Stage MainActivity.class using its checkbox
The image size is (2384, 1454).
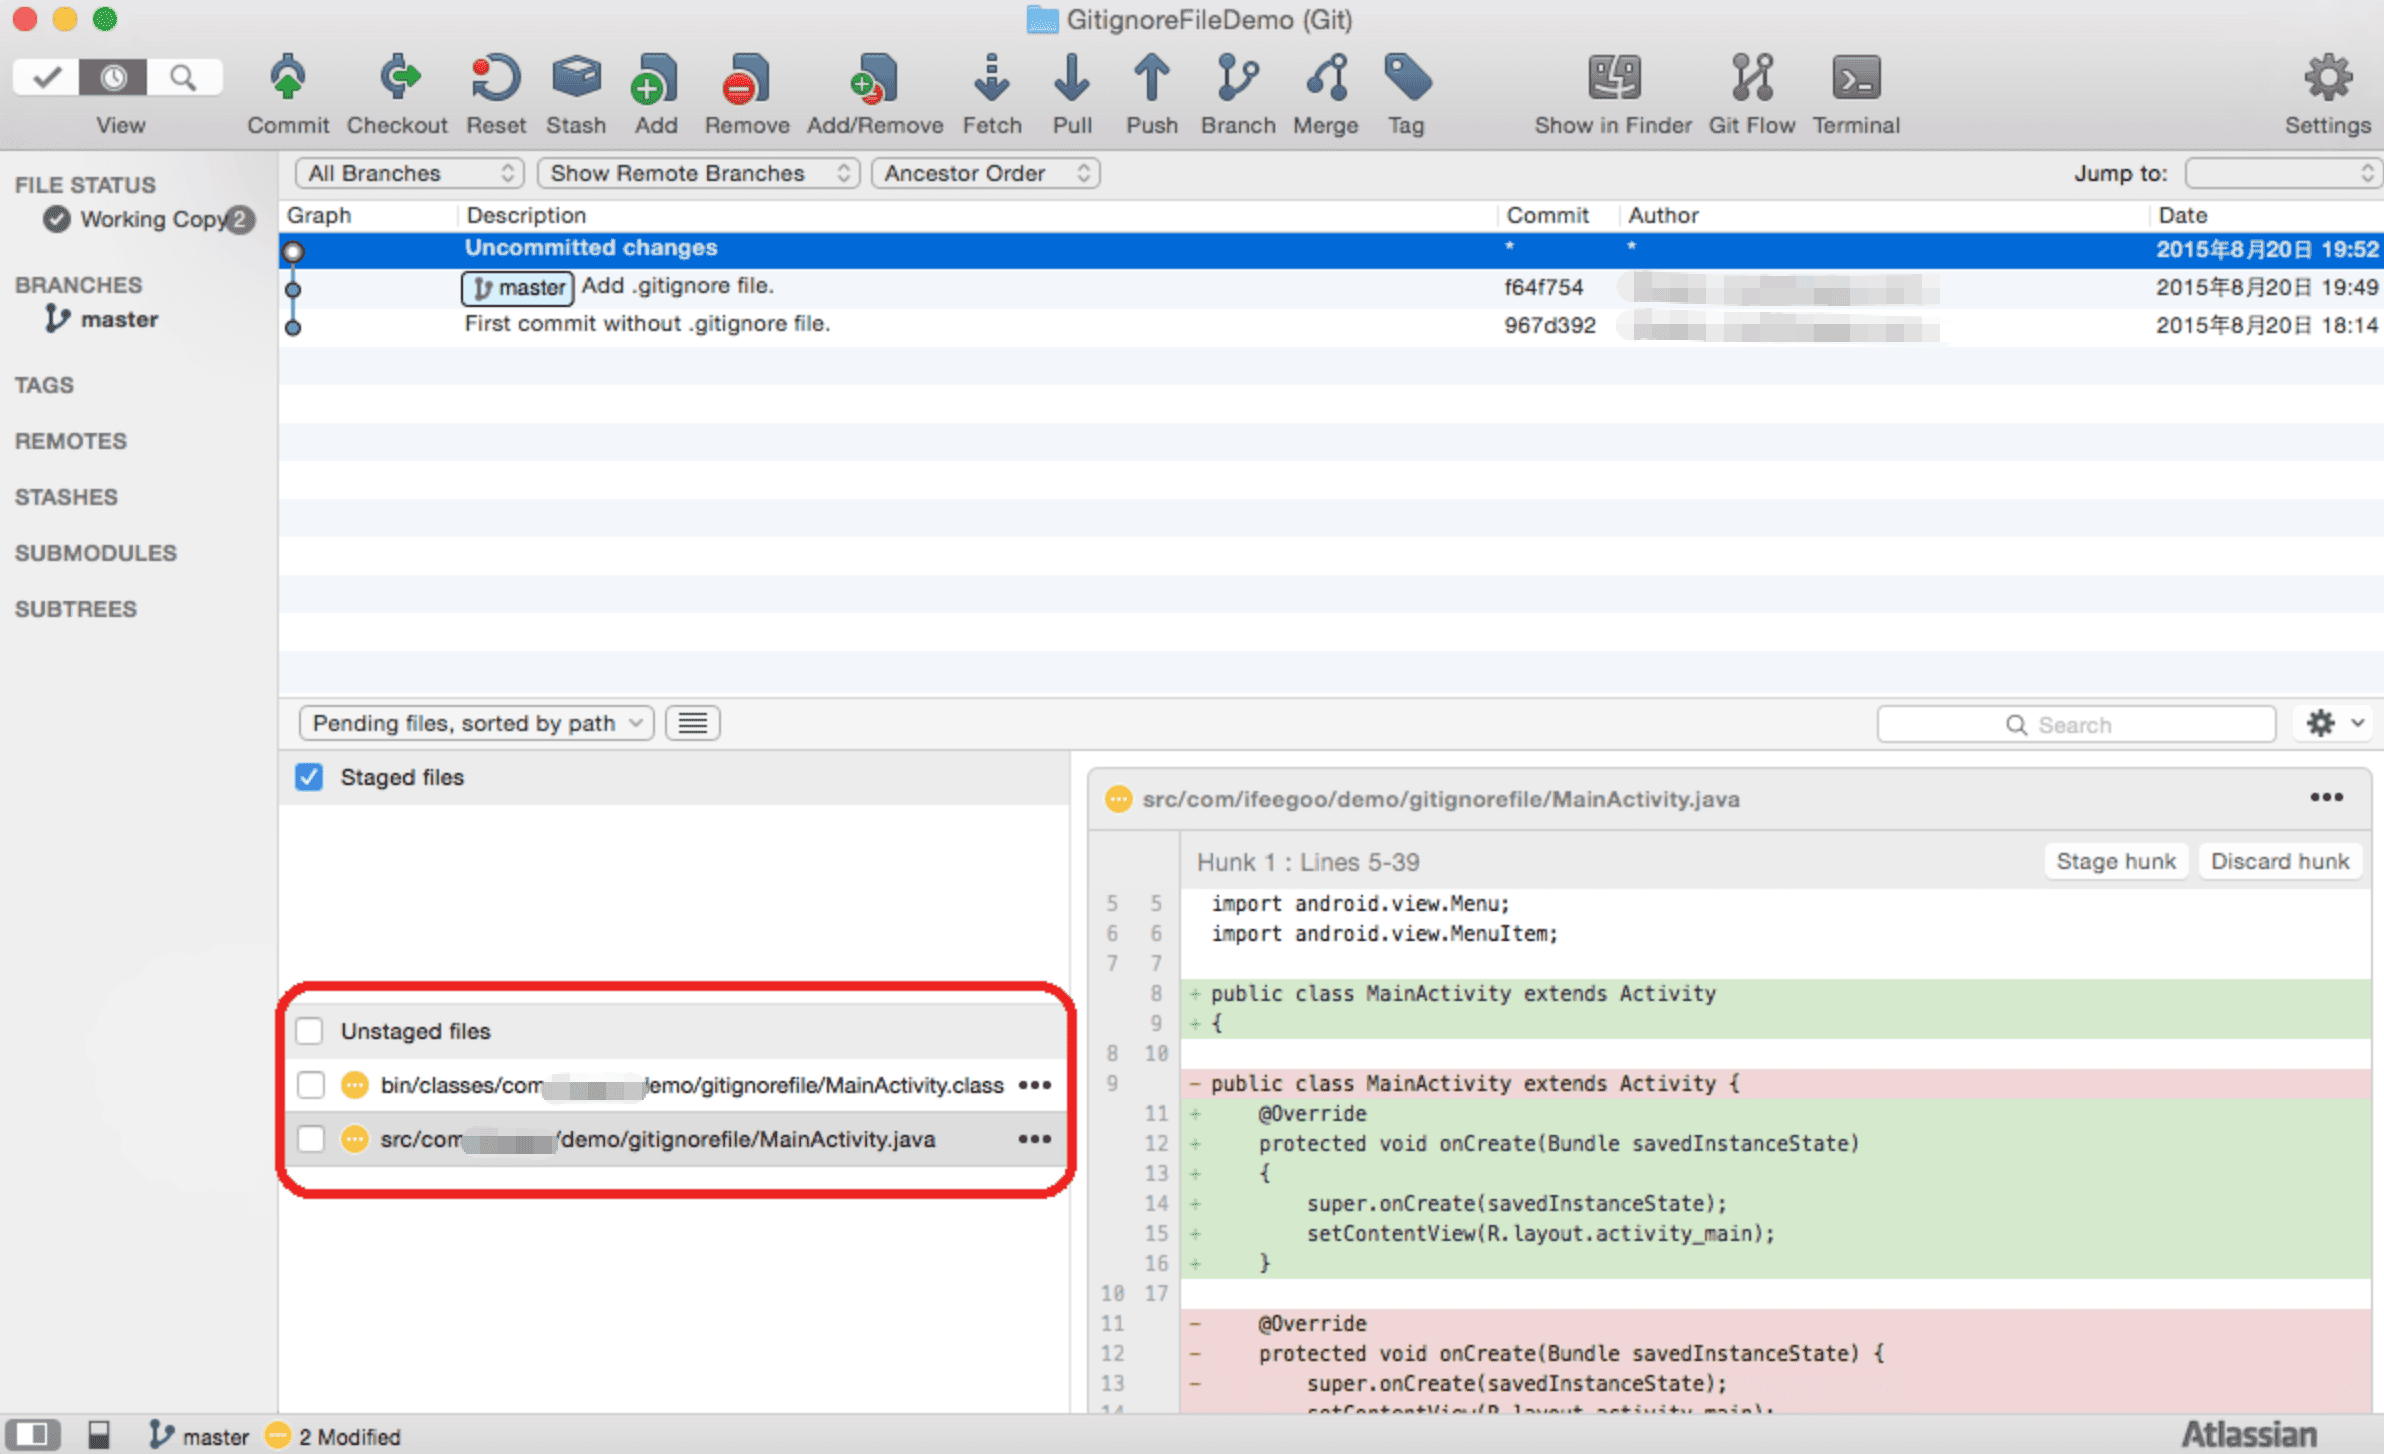(x=310, y=1085)
